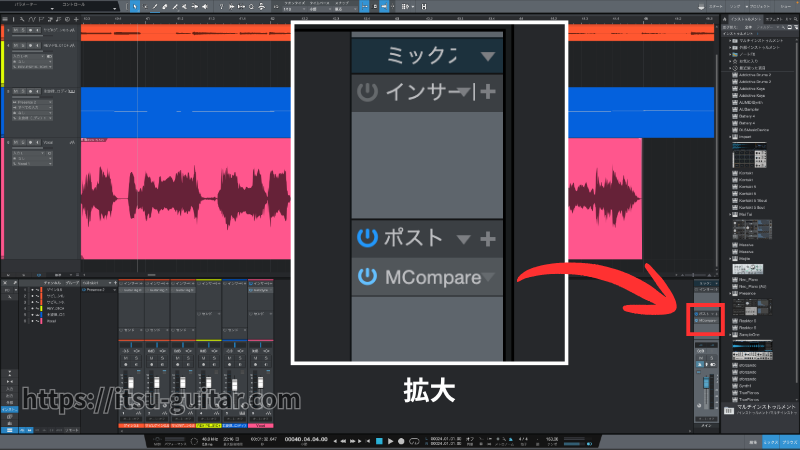
Task: Click the first mixer channel pan slider
Action: point(131,345)
